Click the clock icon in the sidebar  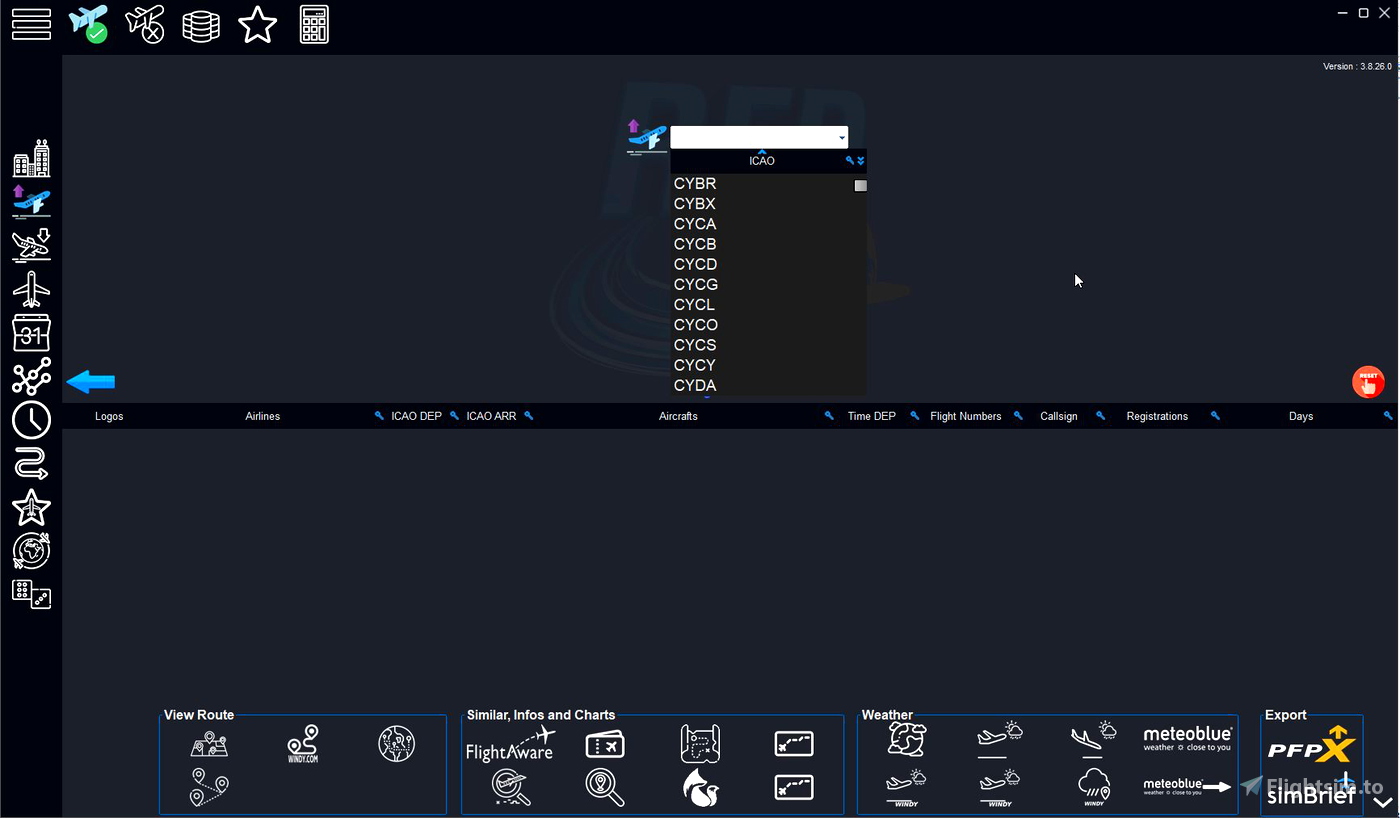pyautogui.click(x=31, y=421)
